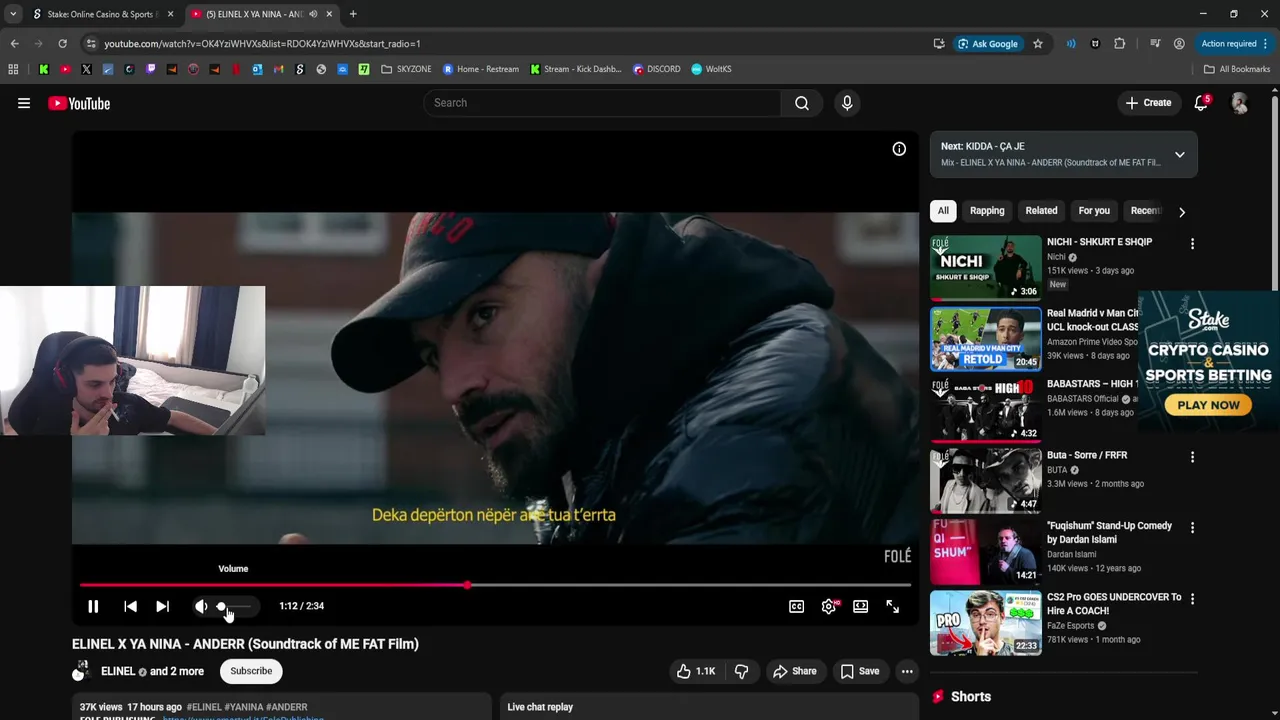Open more options for NICHI - SHKURT E SHQIP
Viewport: 1280px width, 720px height.
1192,244
